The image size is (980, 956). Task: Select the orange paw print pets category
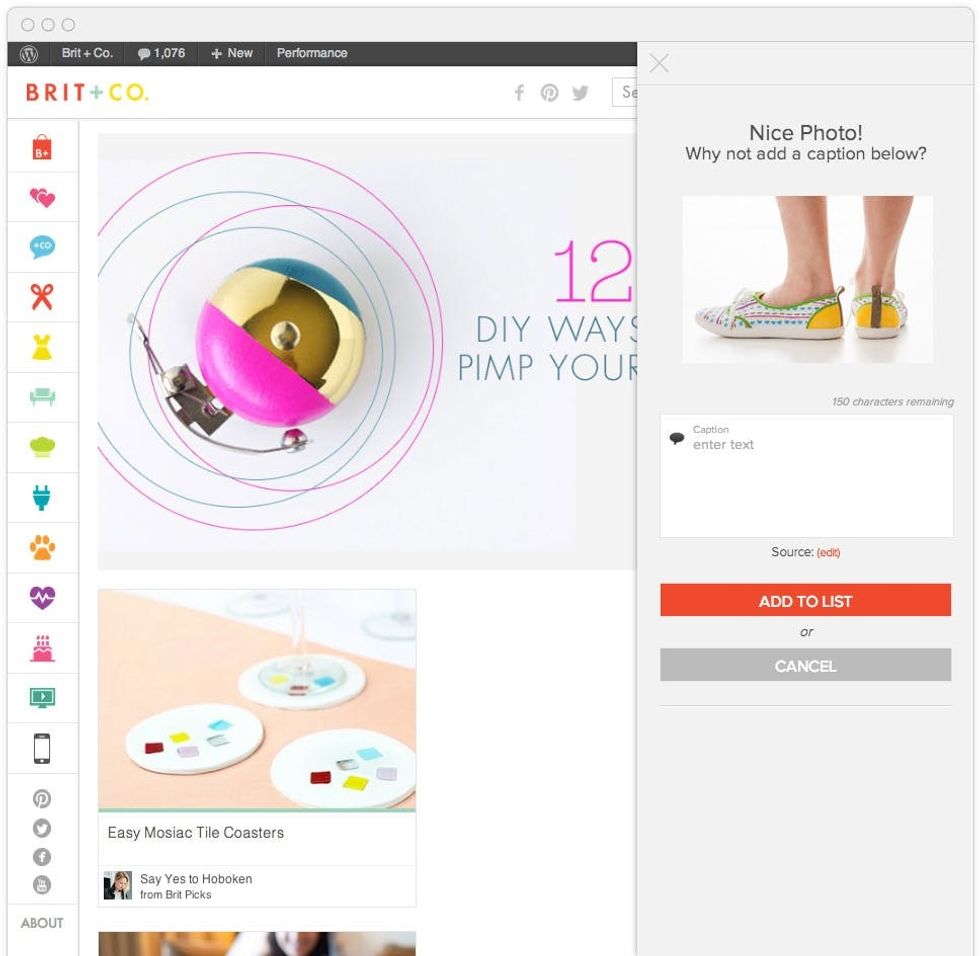[42, 547]
